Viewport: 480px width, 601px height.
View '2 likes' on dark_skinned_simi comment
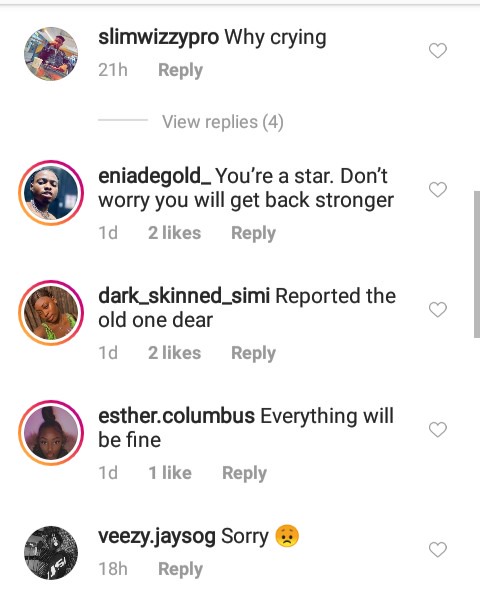[174, 353]
